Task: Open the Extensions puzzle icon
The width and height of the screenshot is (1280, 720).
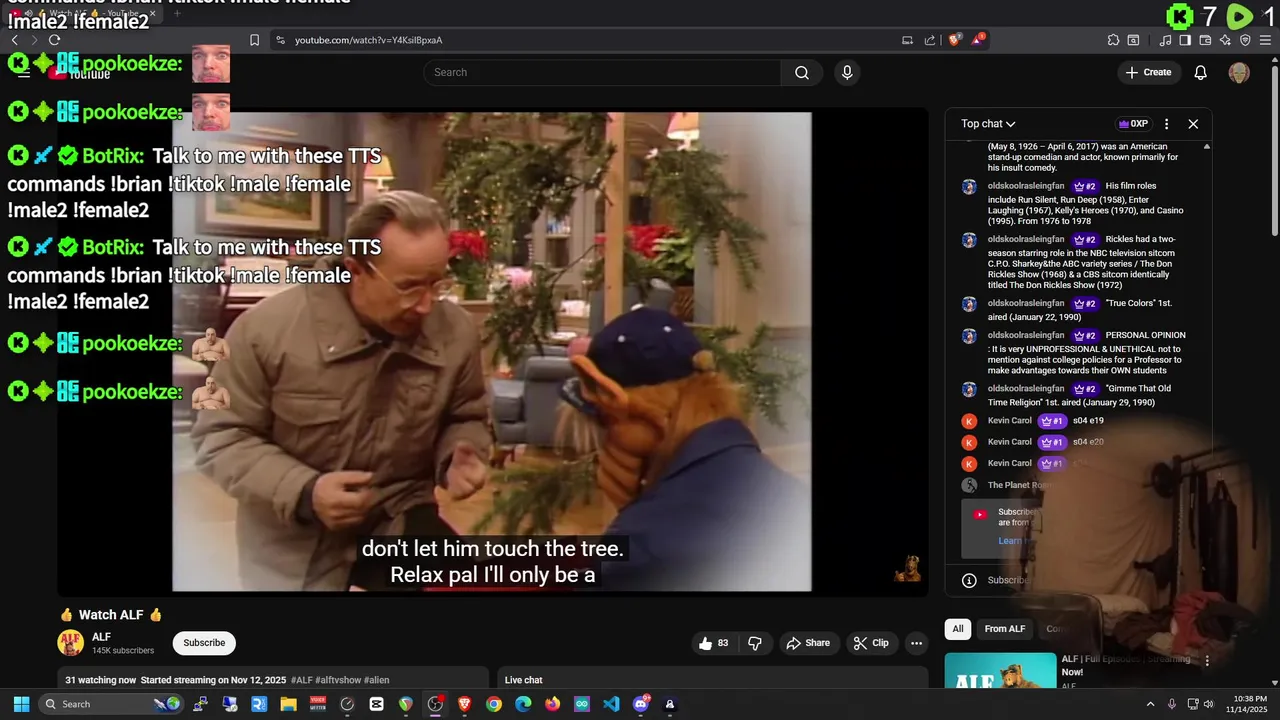Action: 1113,40
